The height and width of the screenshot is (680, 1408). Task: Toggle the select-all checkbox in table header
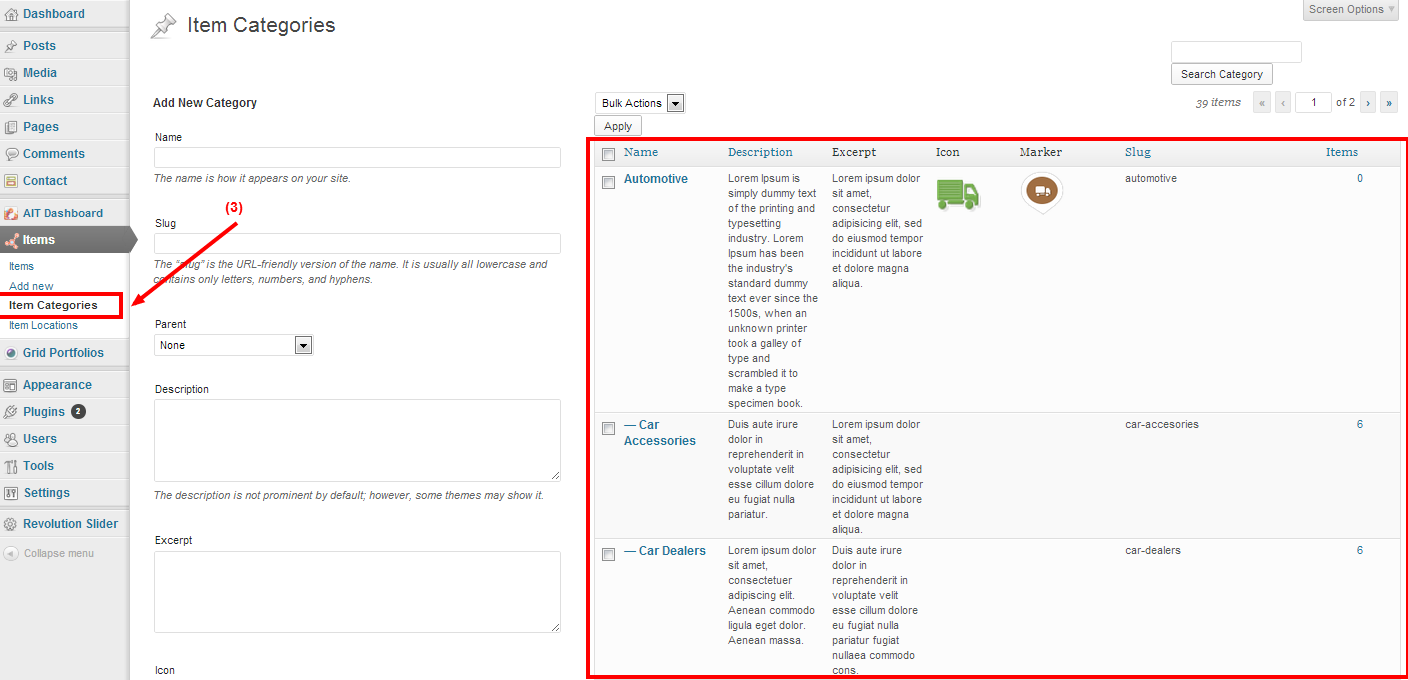point(608,154)
